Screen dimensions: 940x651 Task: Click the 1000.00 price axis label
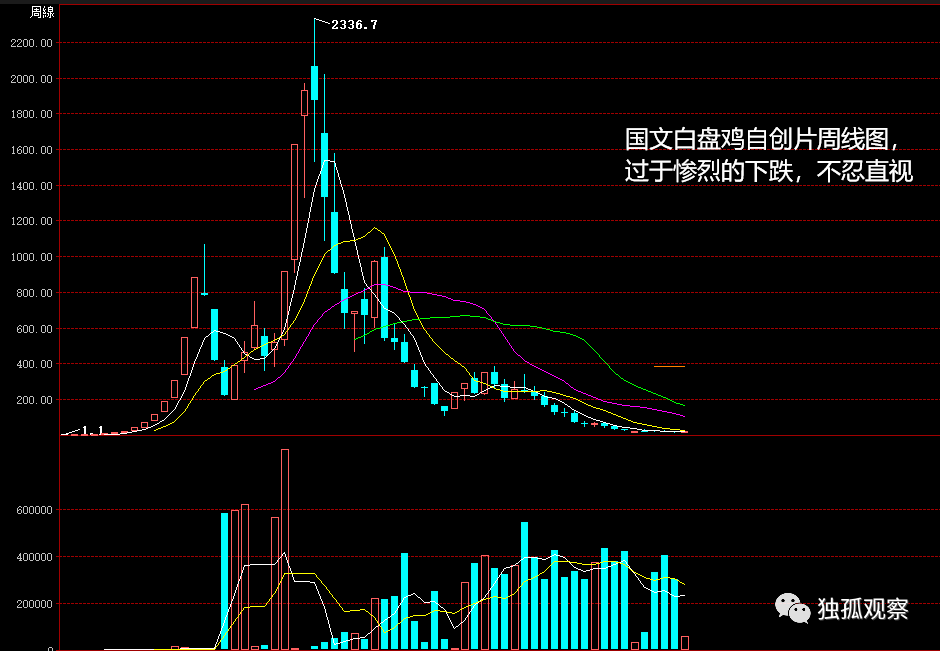[x=32, y=257]
